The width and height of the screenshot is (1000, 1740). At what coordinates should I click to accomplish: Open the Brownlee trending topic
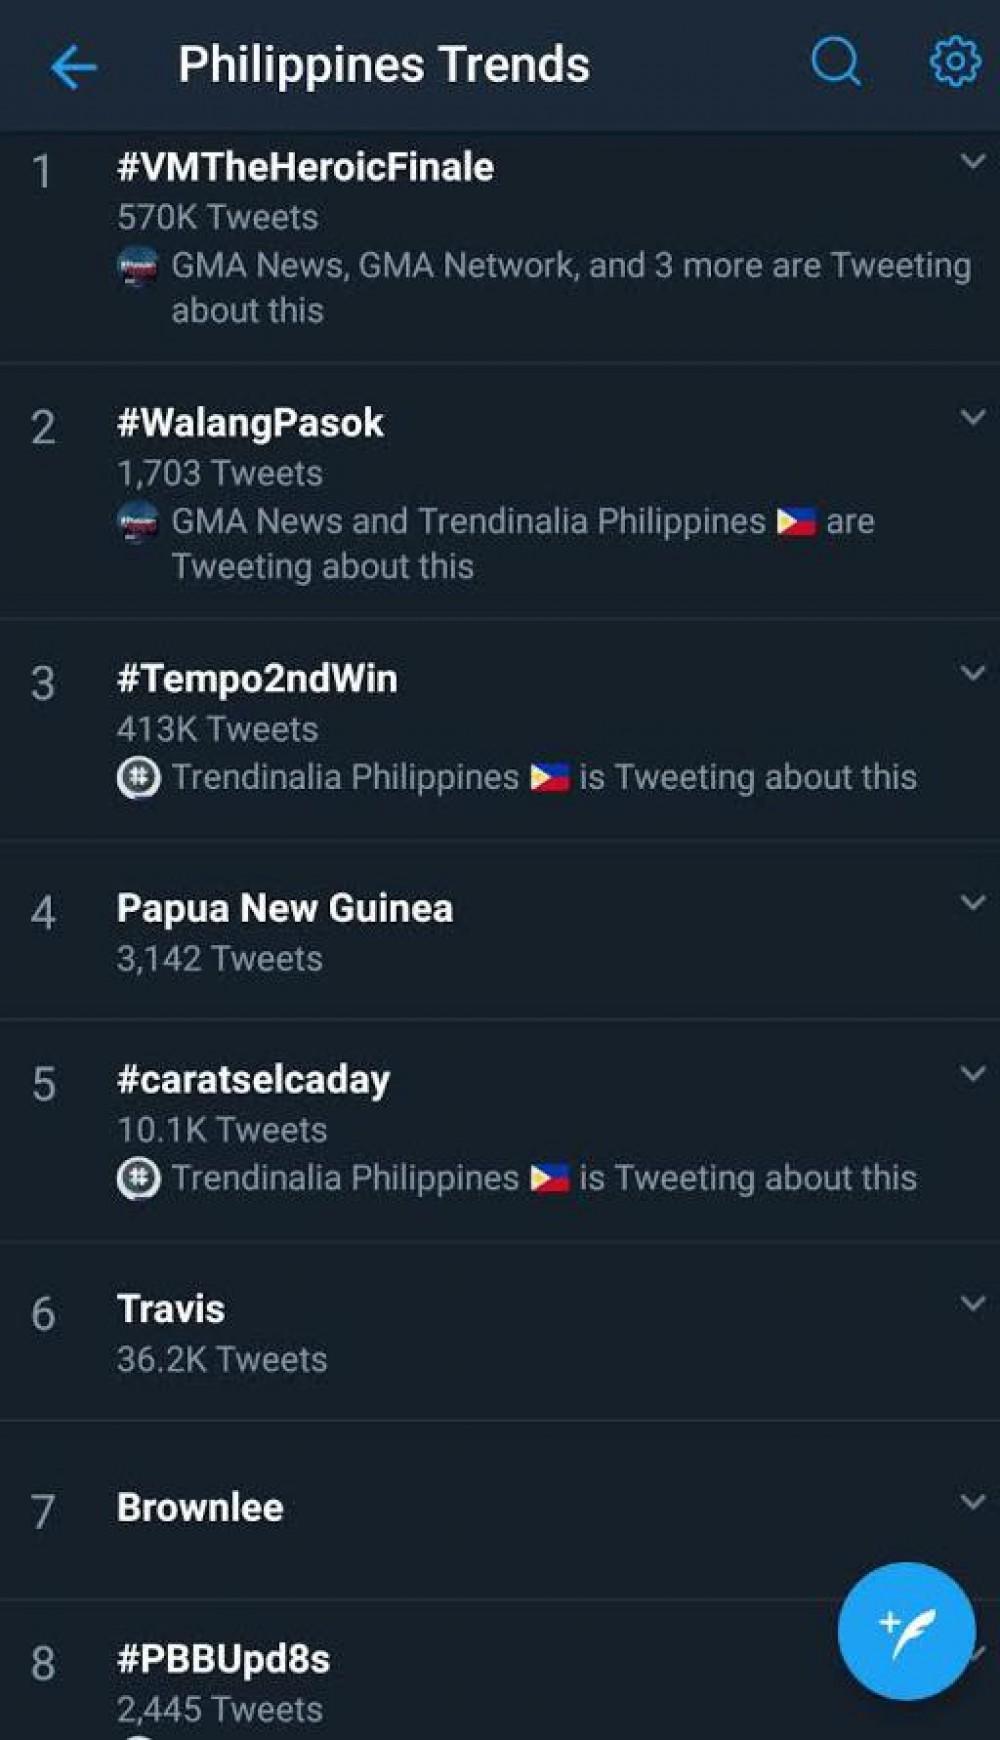[x=200, y=1507]
